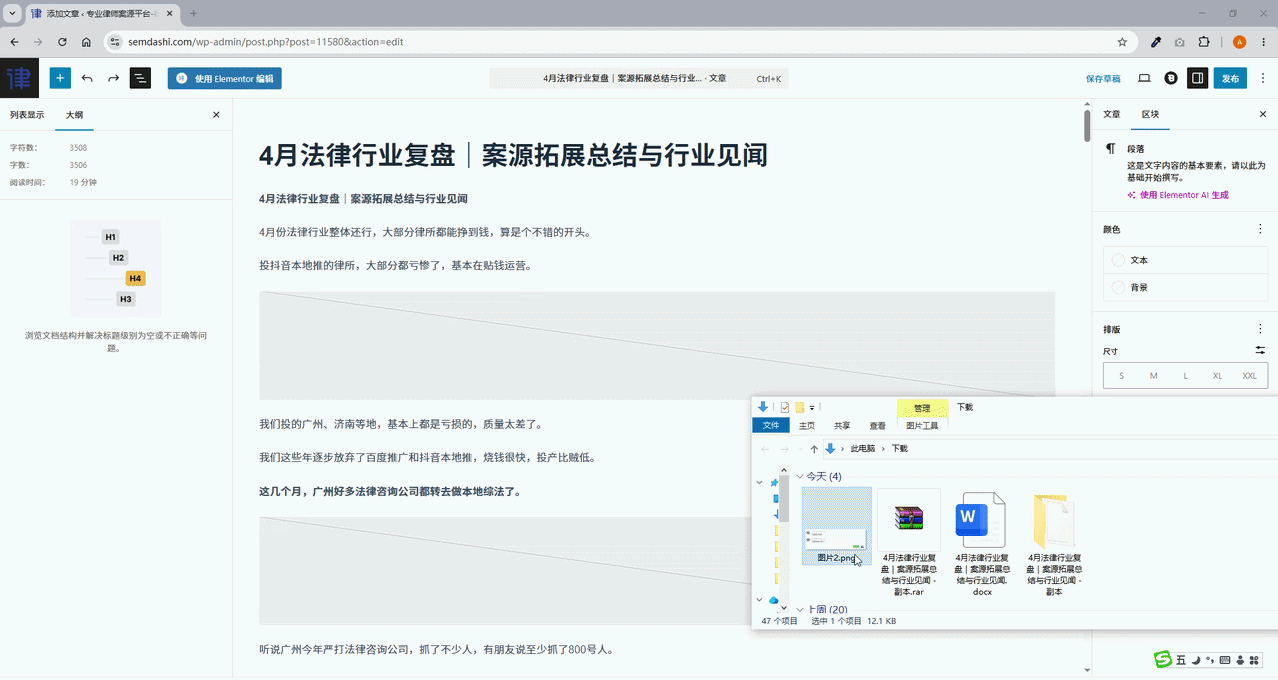
Task: Click Sogou input method S logo
Action: pyautogui.click(x=1163, y=659)
